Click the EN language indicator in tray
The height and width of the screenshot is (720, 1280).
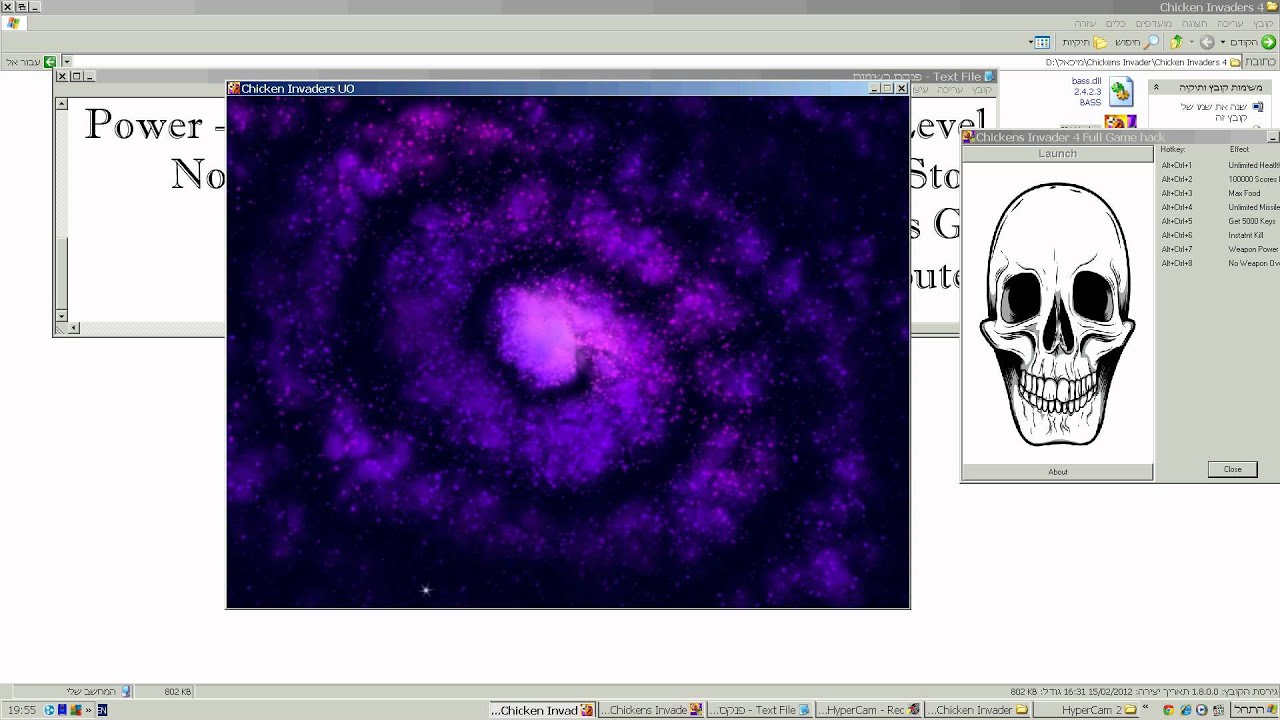[x=102, y=710]
